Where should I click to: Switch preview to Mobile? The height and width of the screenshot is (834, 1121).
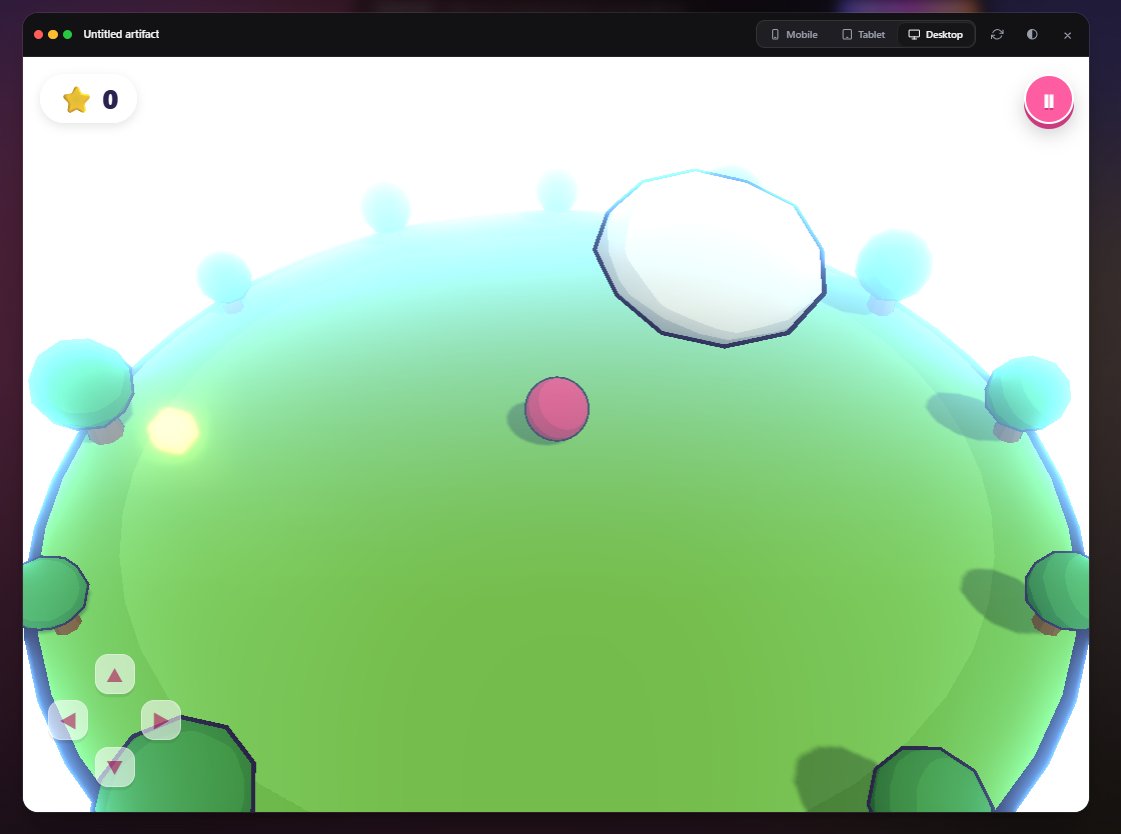pyautogui.click(x=794, y=34)
